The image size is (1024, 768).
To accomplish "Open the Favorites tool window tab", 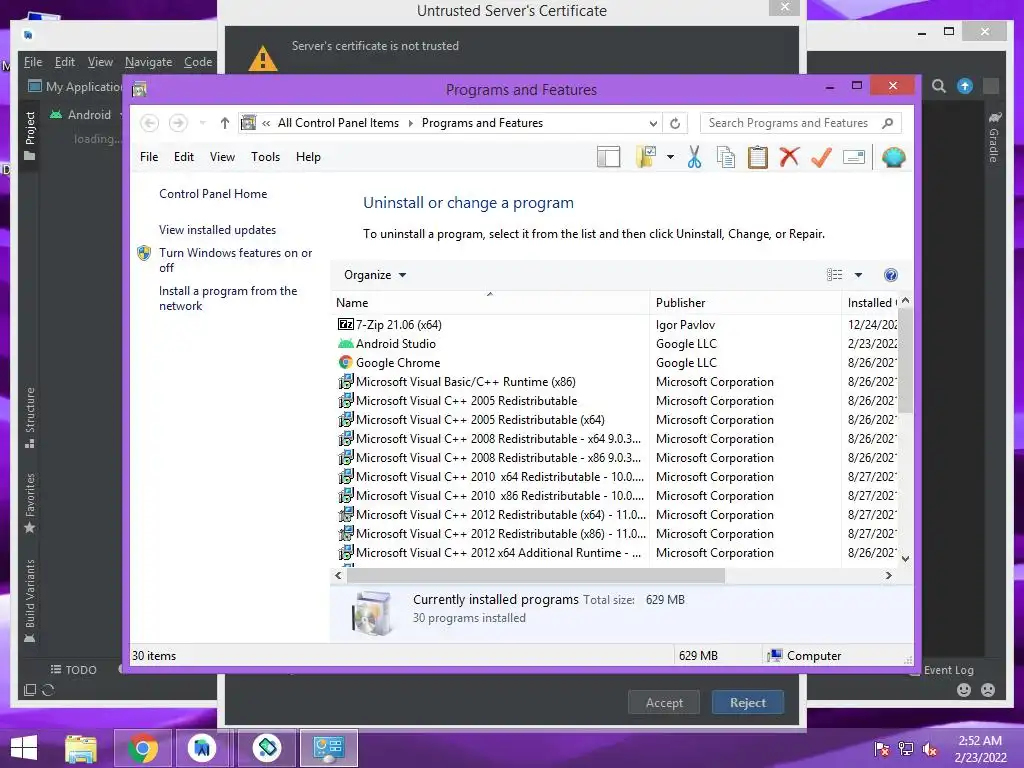I will [x=29, y=503].
